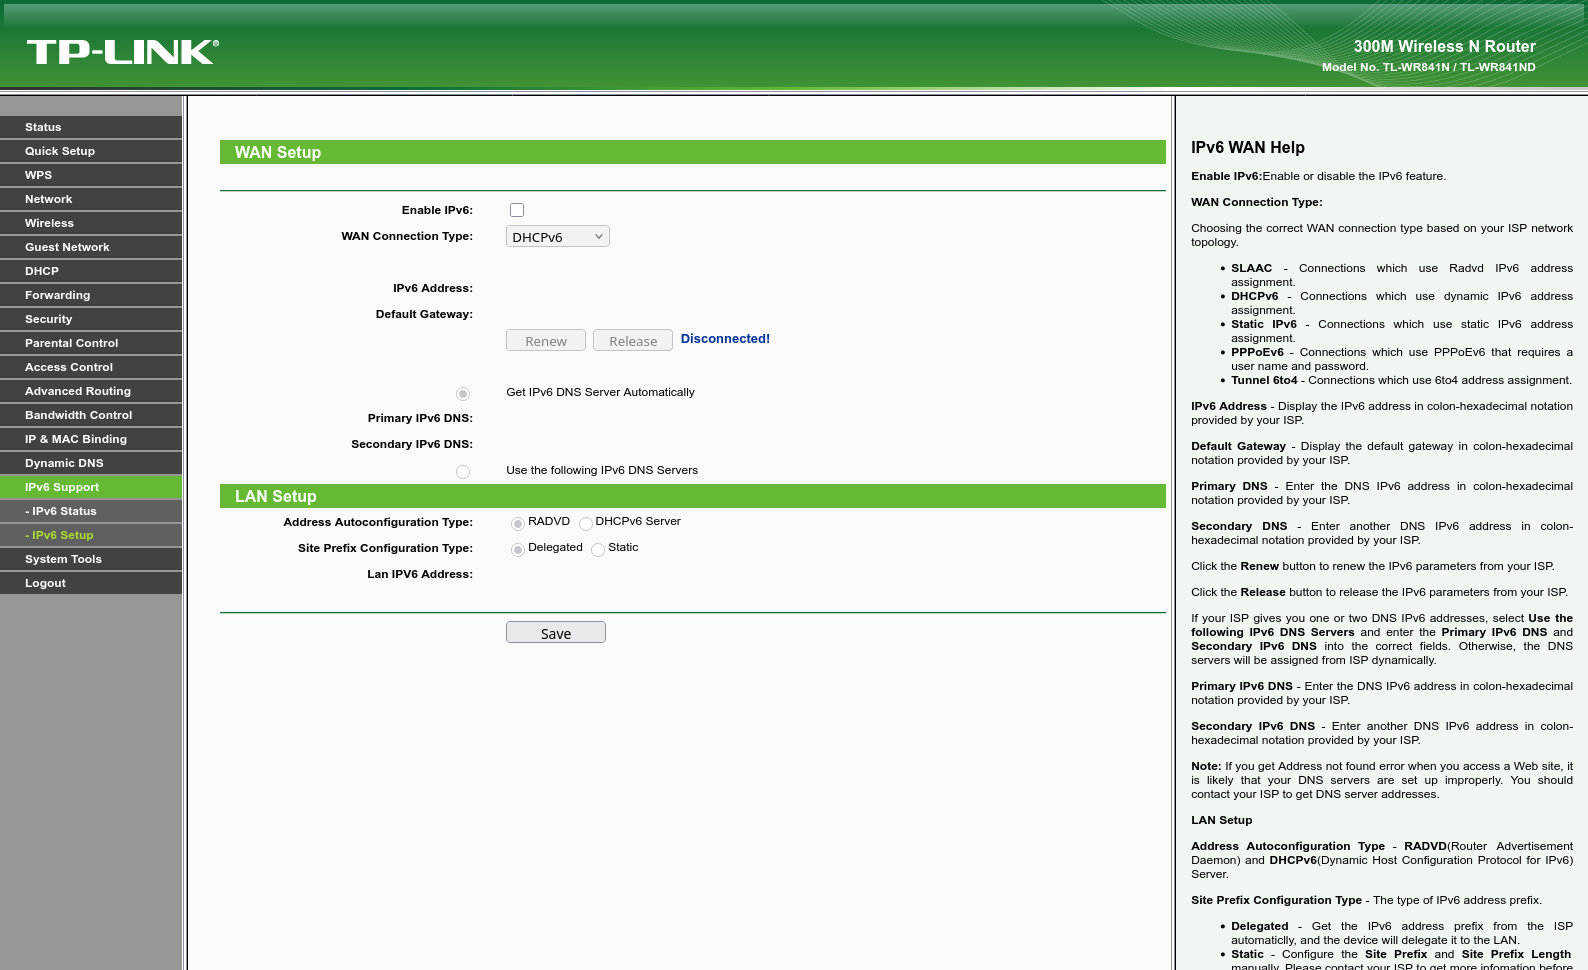This screenshot has width=1588, height=970.
Task: Open the IPv6 Status submenu
Action: pyautogui.click(x=91, y=511)
